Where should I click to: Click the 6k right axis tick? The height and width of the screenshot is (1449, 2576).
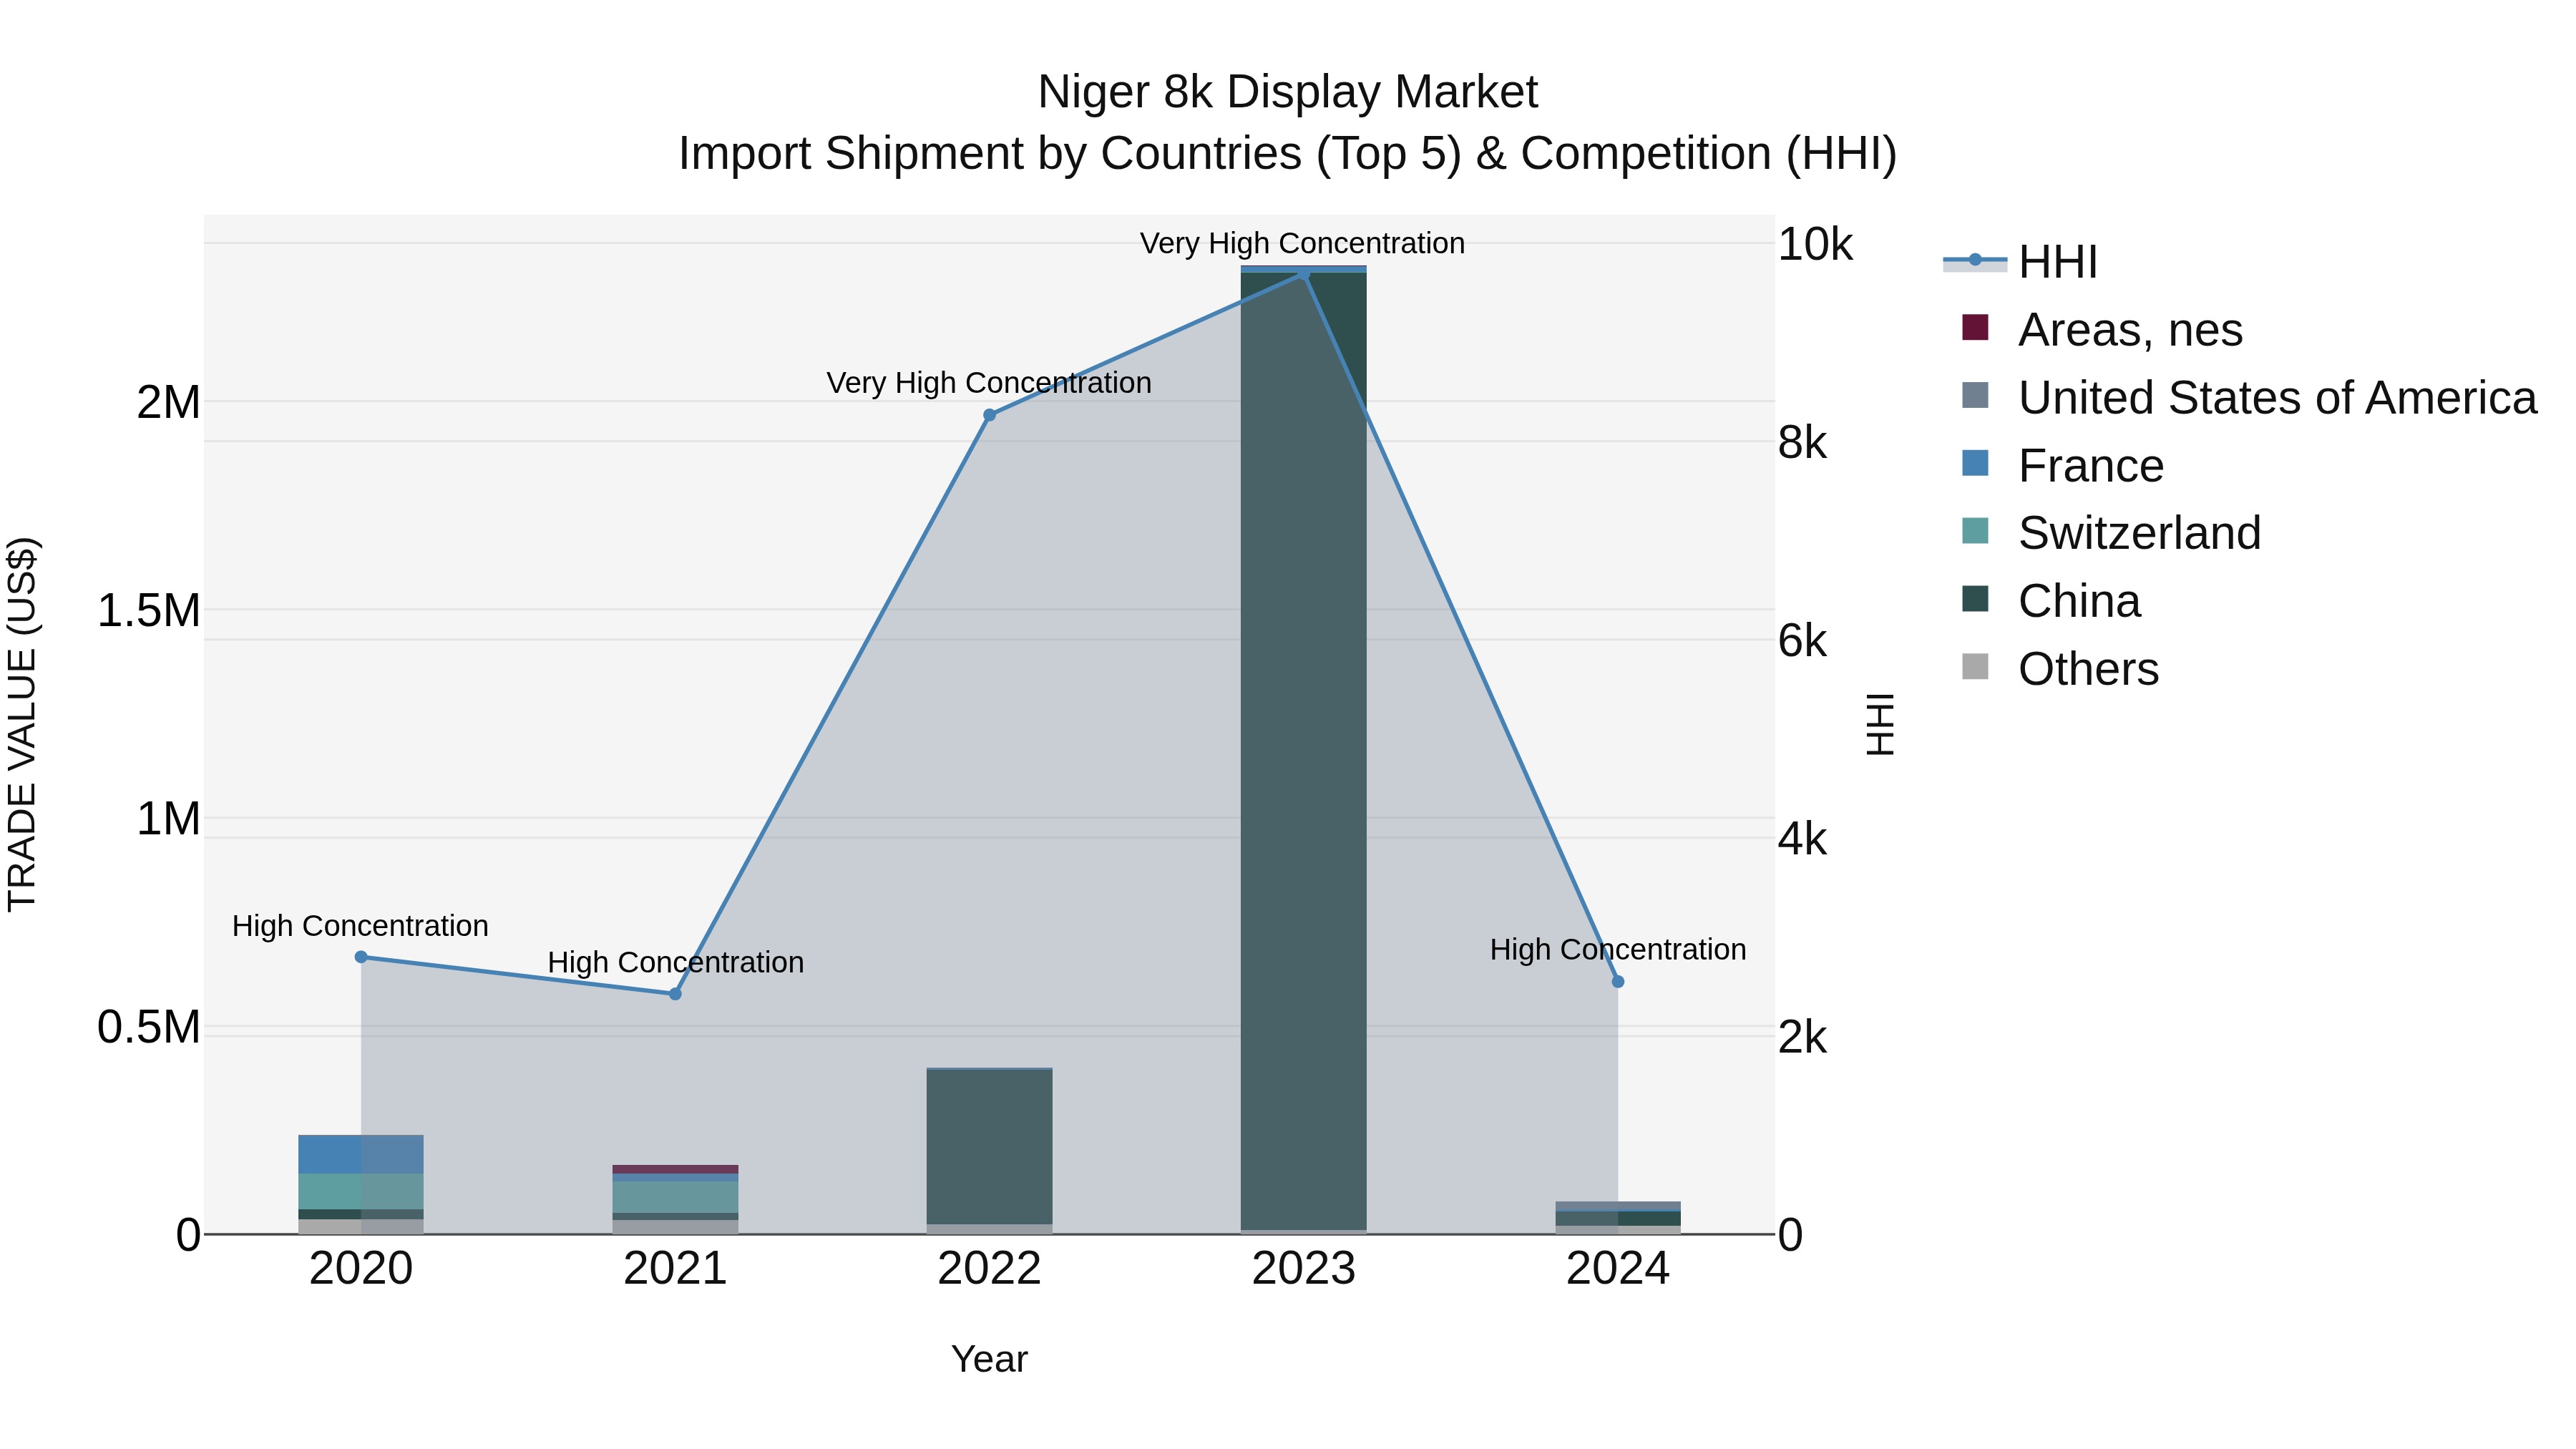1802,640
